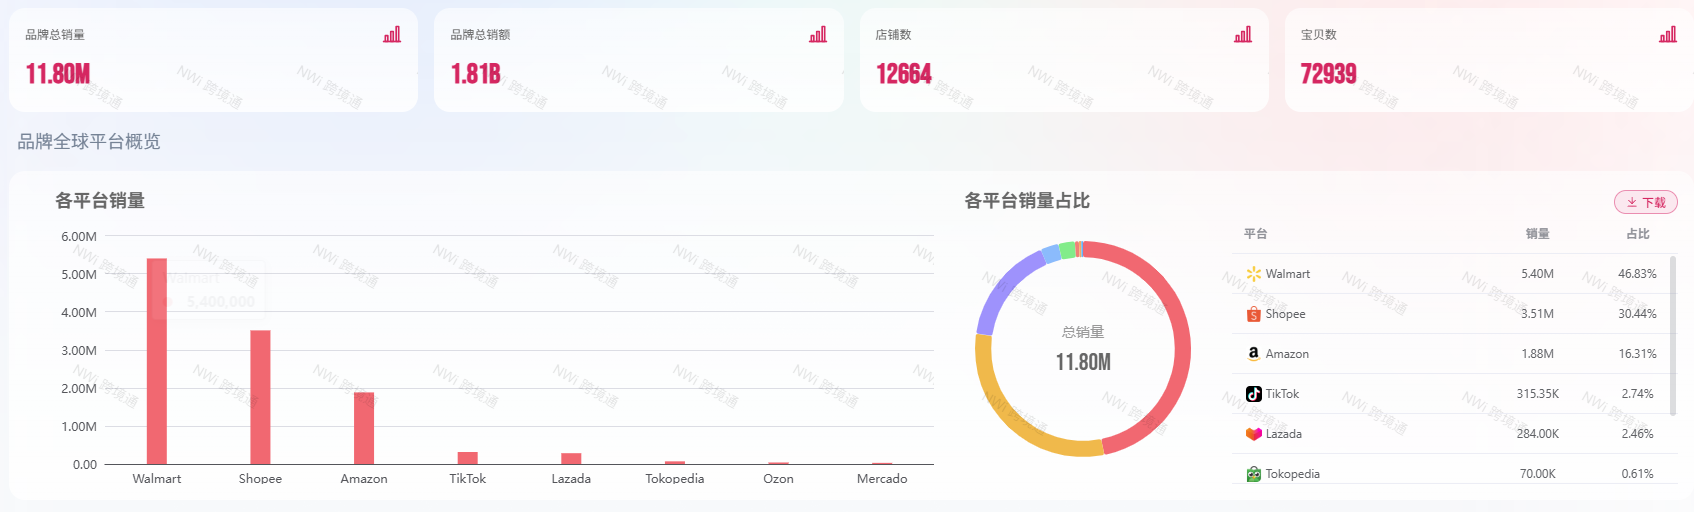Click the TikTok logo icon in table

coord(1254,394)
